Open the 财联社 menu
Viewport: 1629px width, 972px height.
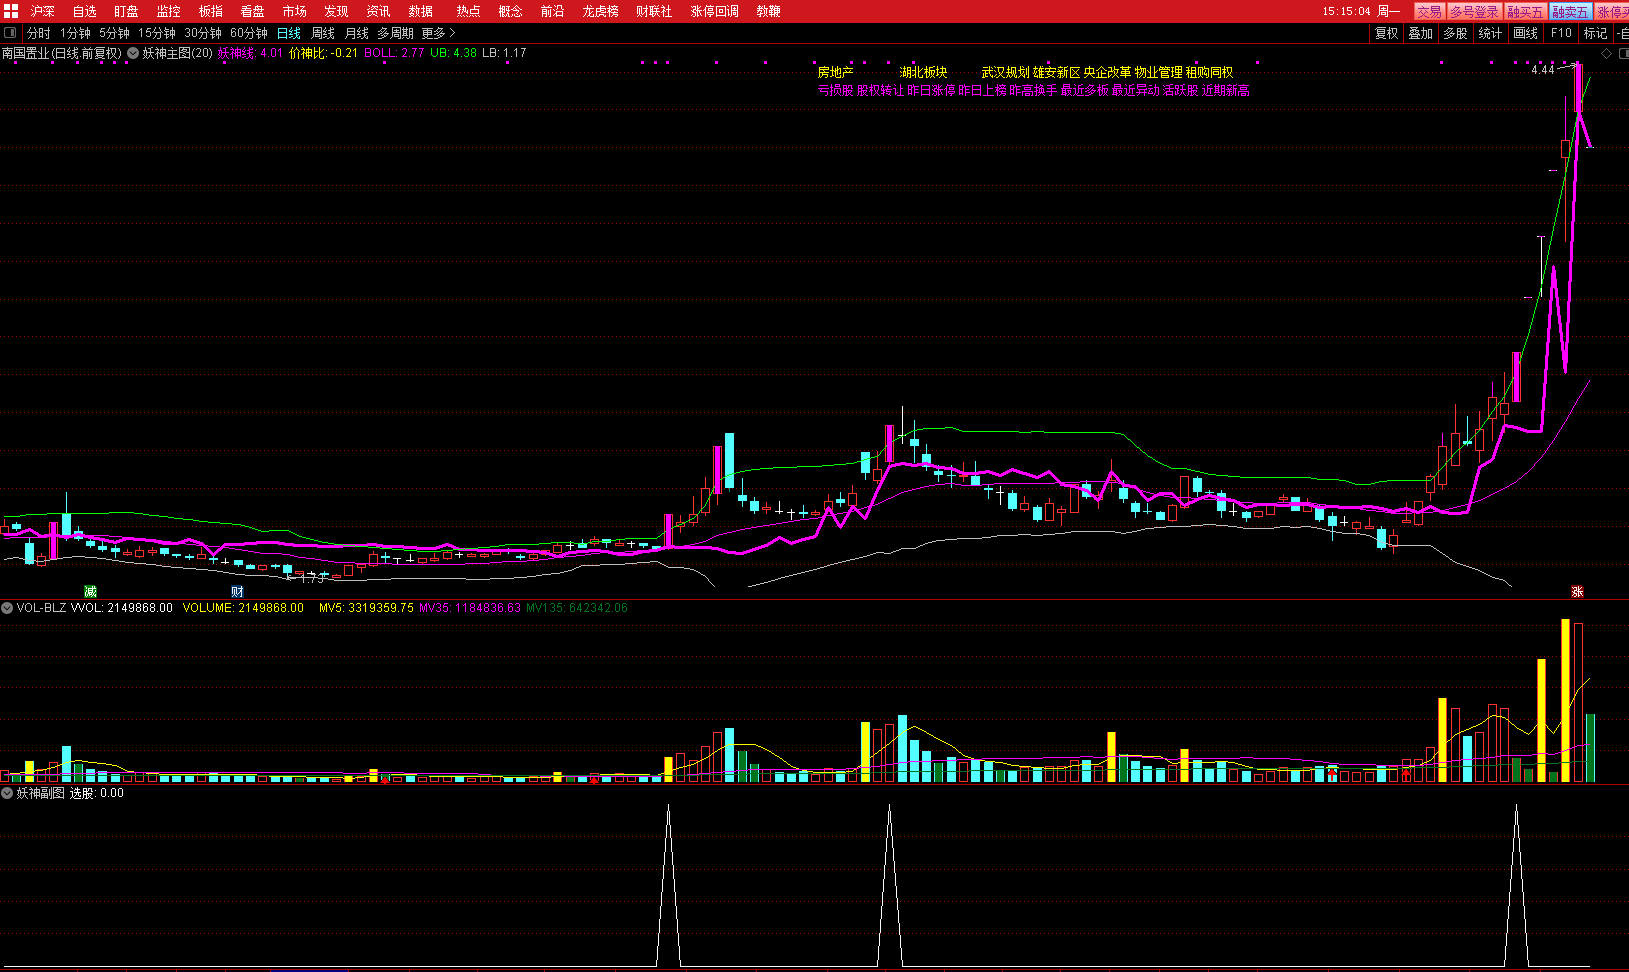pyautogui.click(x=654, y=11)
